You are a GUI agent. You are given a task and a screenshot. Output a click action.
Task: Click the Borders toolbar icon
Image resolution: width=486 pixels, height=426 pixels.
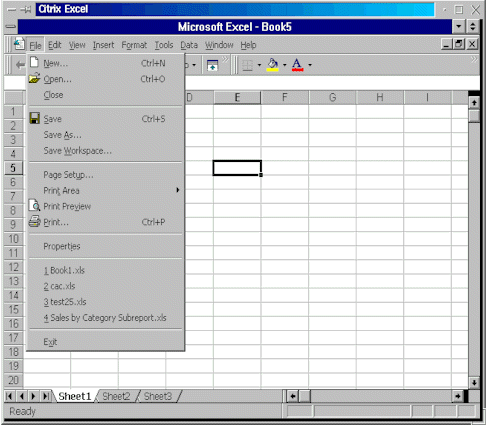(x=247, y=65)
